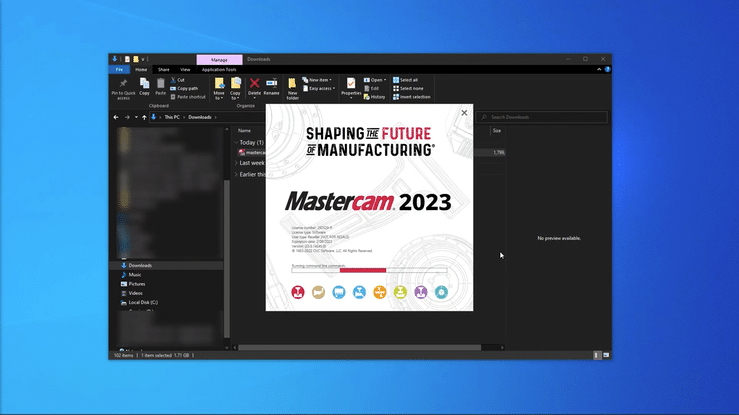Click the Cut scissors command
Screen dimensions: 739x415
(178, 80)
